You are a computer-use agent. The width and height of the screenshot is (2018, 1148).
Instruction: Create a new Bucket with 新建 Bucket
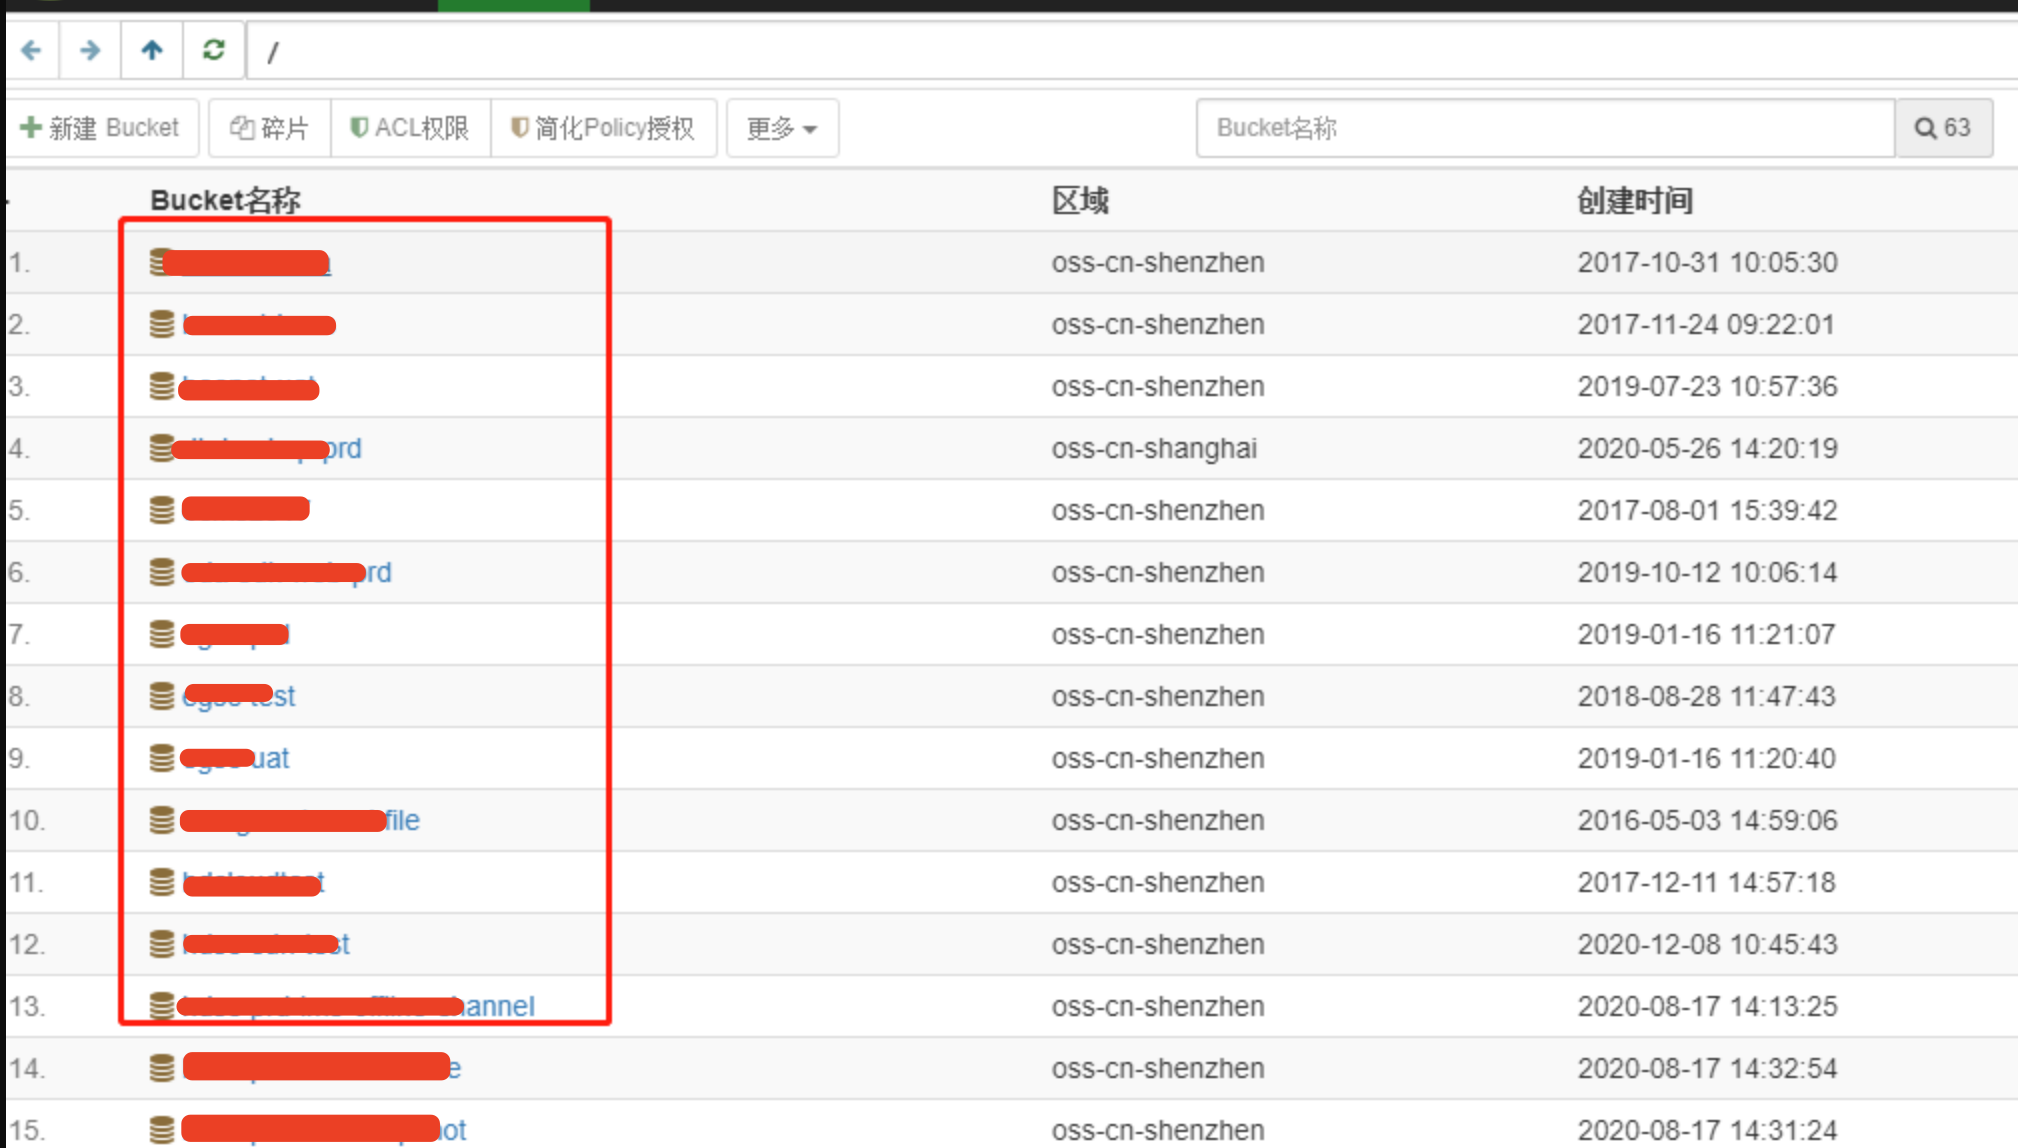click(101, 128)
